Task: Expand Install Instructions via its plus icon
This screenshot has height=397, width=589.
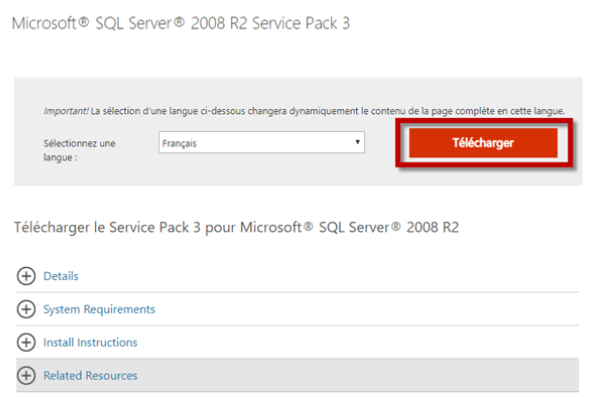Action: tap(26, 342)
